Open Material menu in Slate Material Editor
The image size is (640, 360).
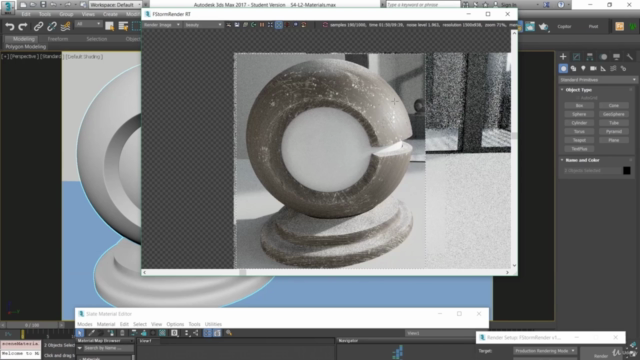[106, 324]
